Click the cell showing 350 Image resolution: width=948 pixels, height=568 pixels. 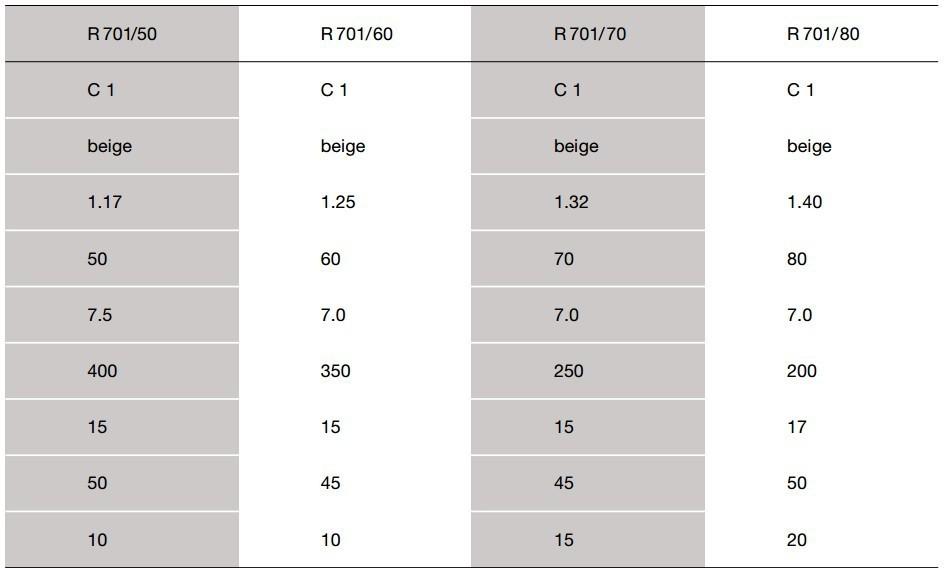pos(336,371)
